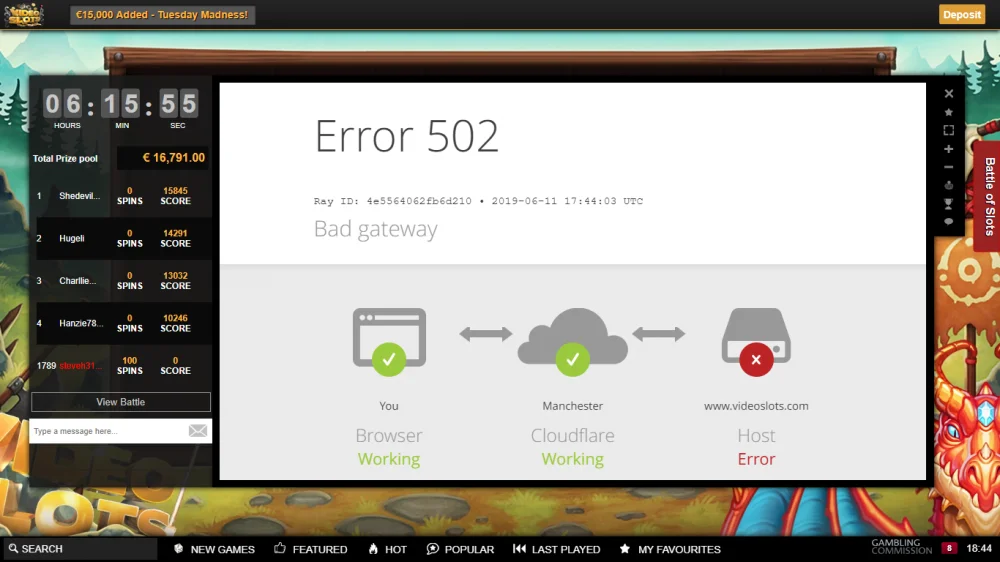Open the New Games menu
The height and width of the screenshot is (562, 1000).
[x=214, y=549]
